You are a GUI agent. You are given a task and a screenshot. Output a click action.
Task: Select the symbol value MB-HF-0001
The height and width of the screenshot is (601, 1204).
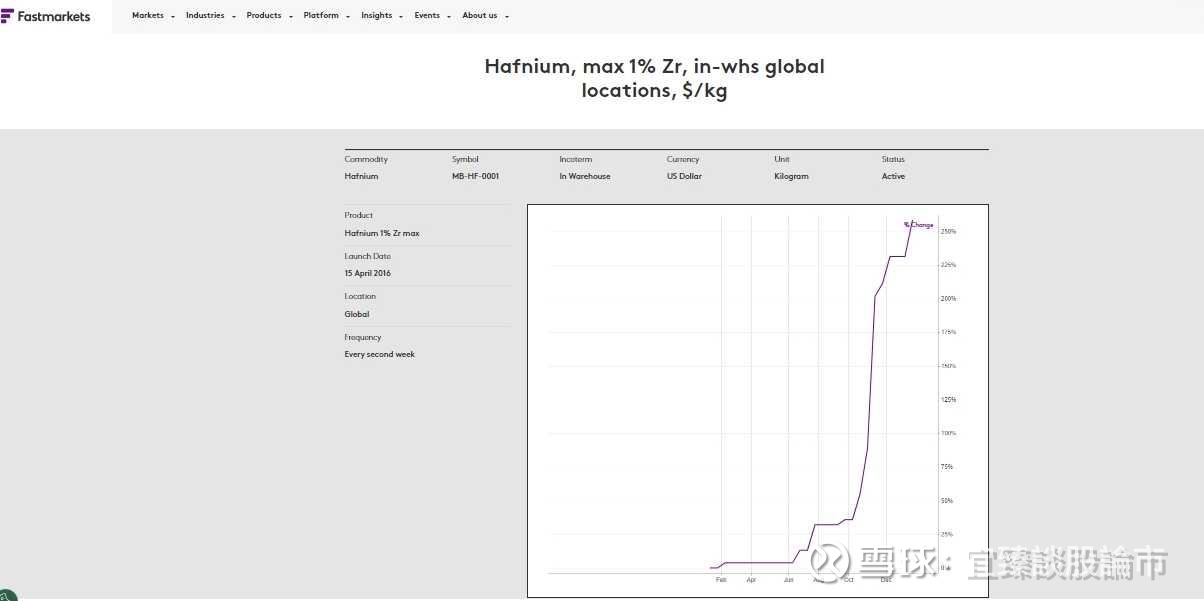click(475, 176)
